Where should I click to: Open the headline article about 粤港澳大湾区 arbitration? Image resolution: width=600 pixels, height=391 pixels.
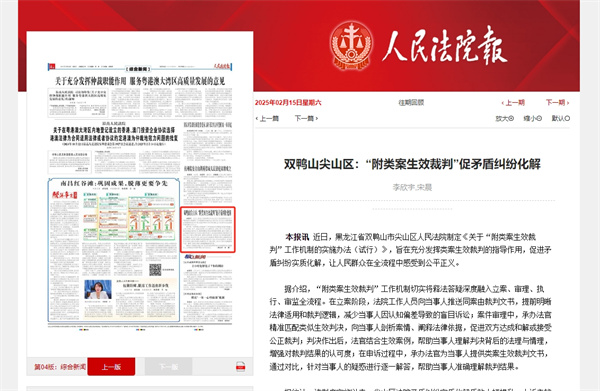coord(140,81)
